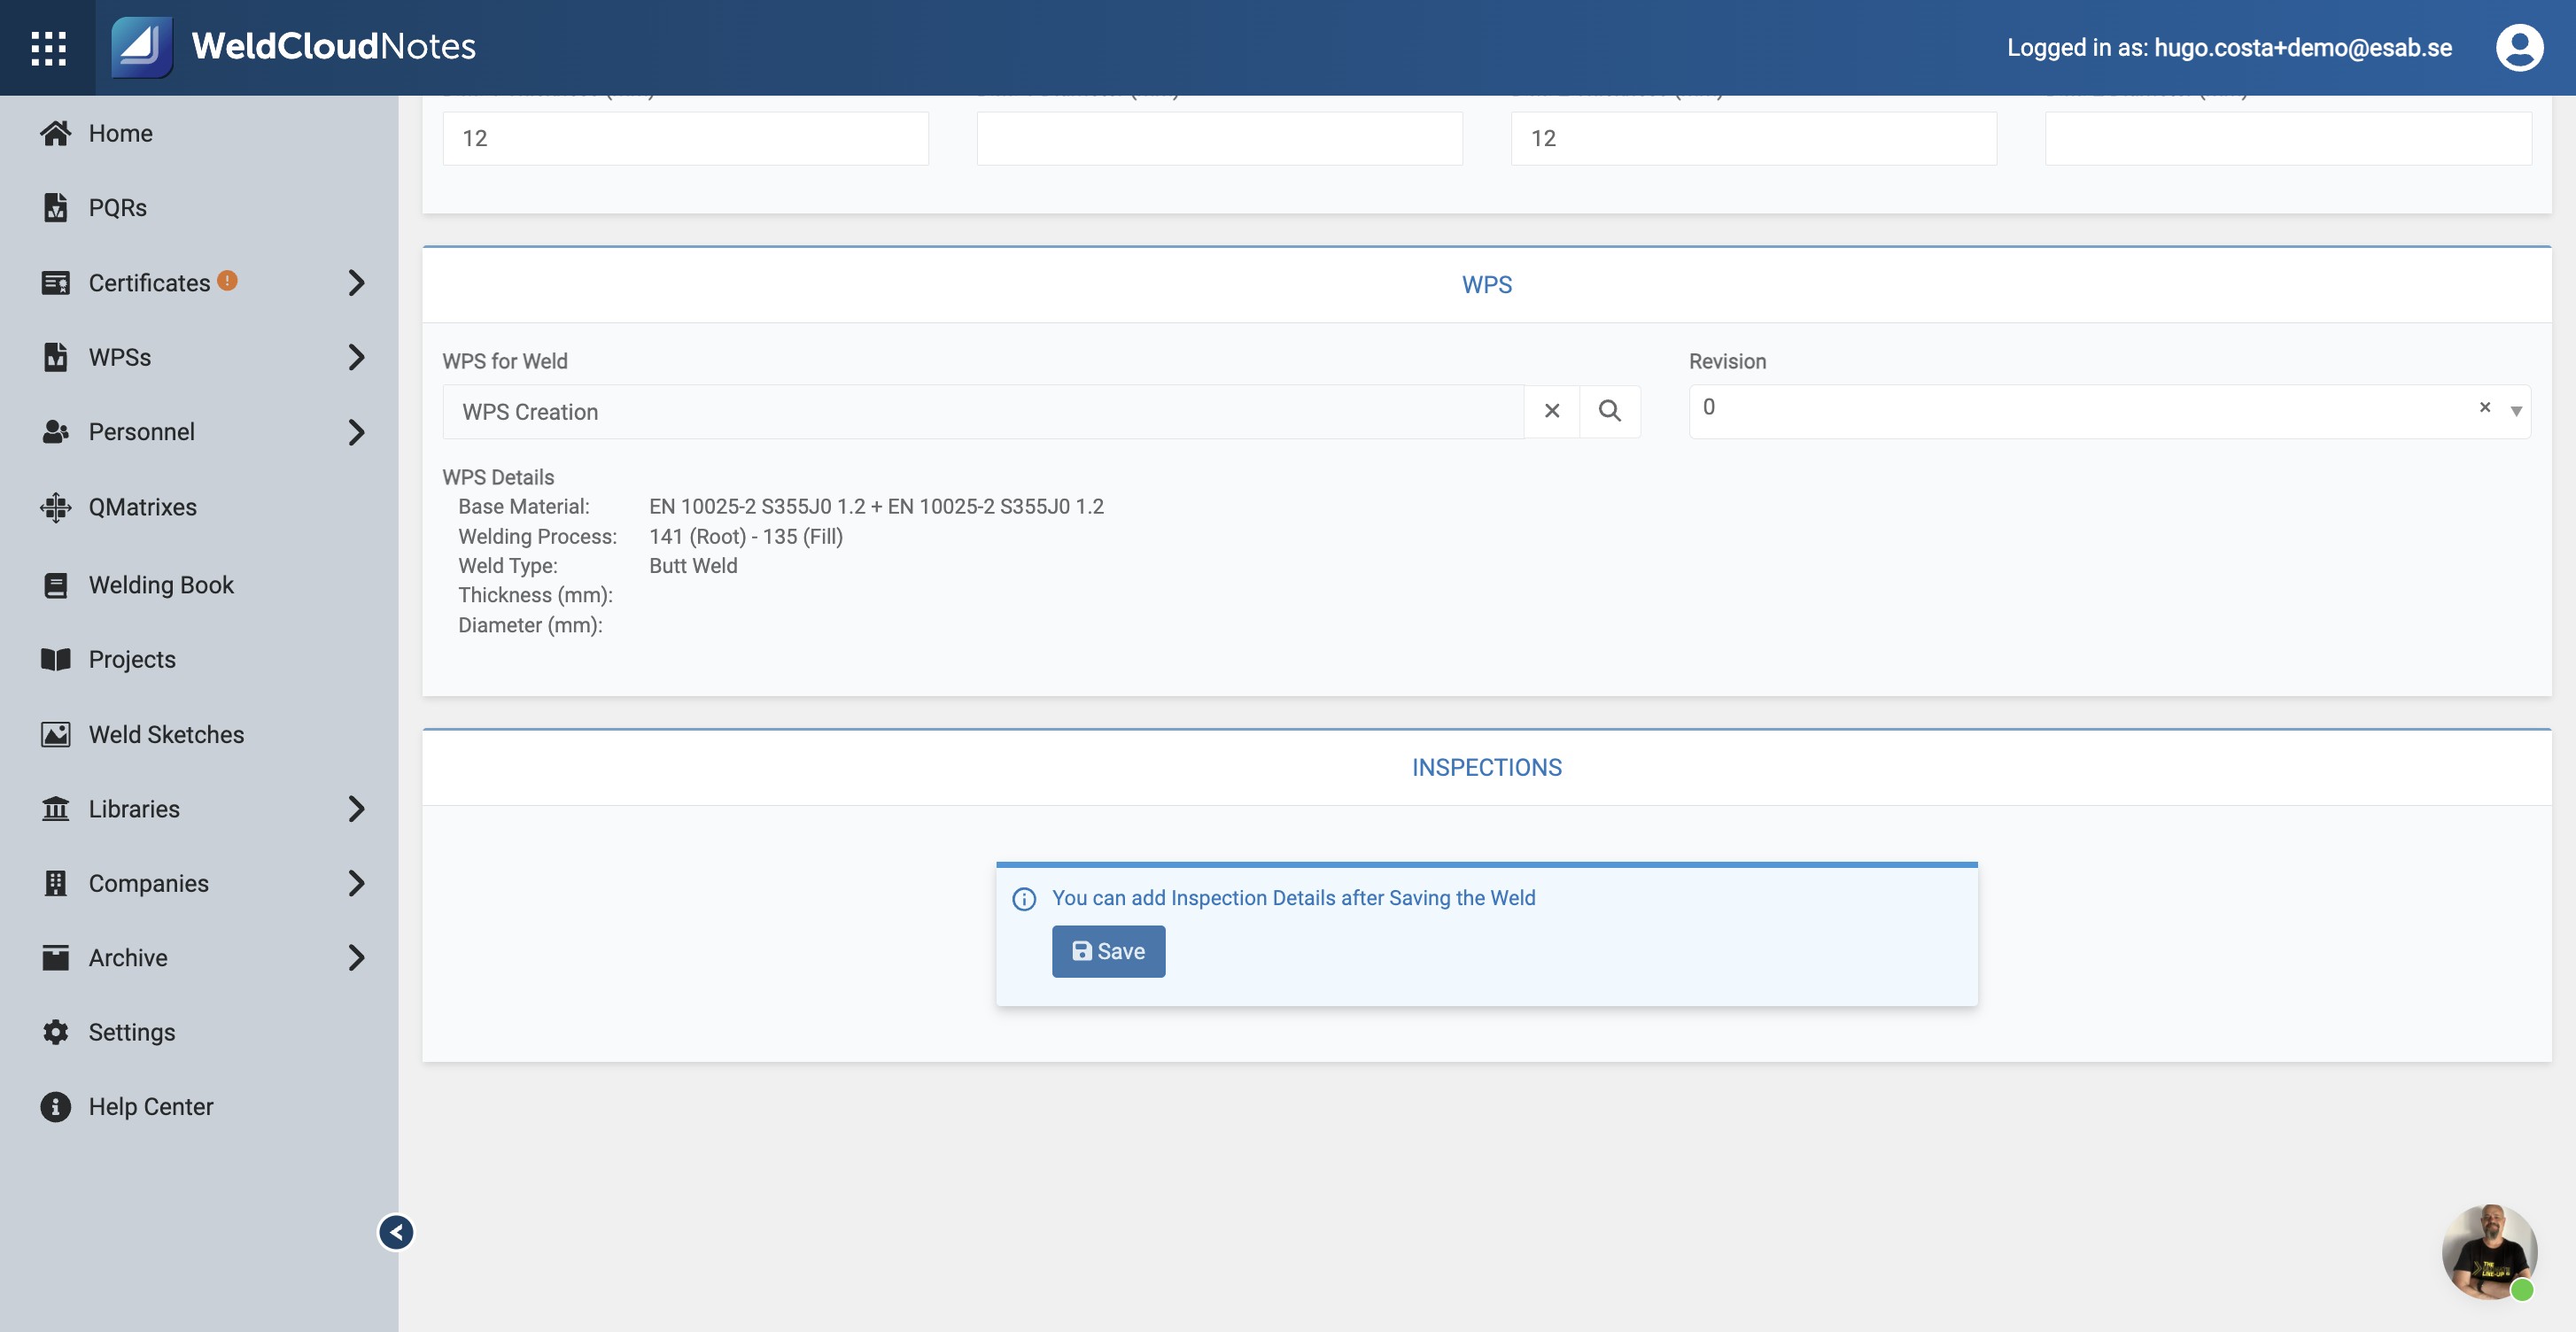Expand the Certificates submenu chevron

point(356,283)
